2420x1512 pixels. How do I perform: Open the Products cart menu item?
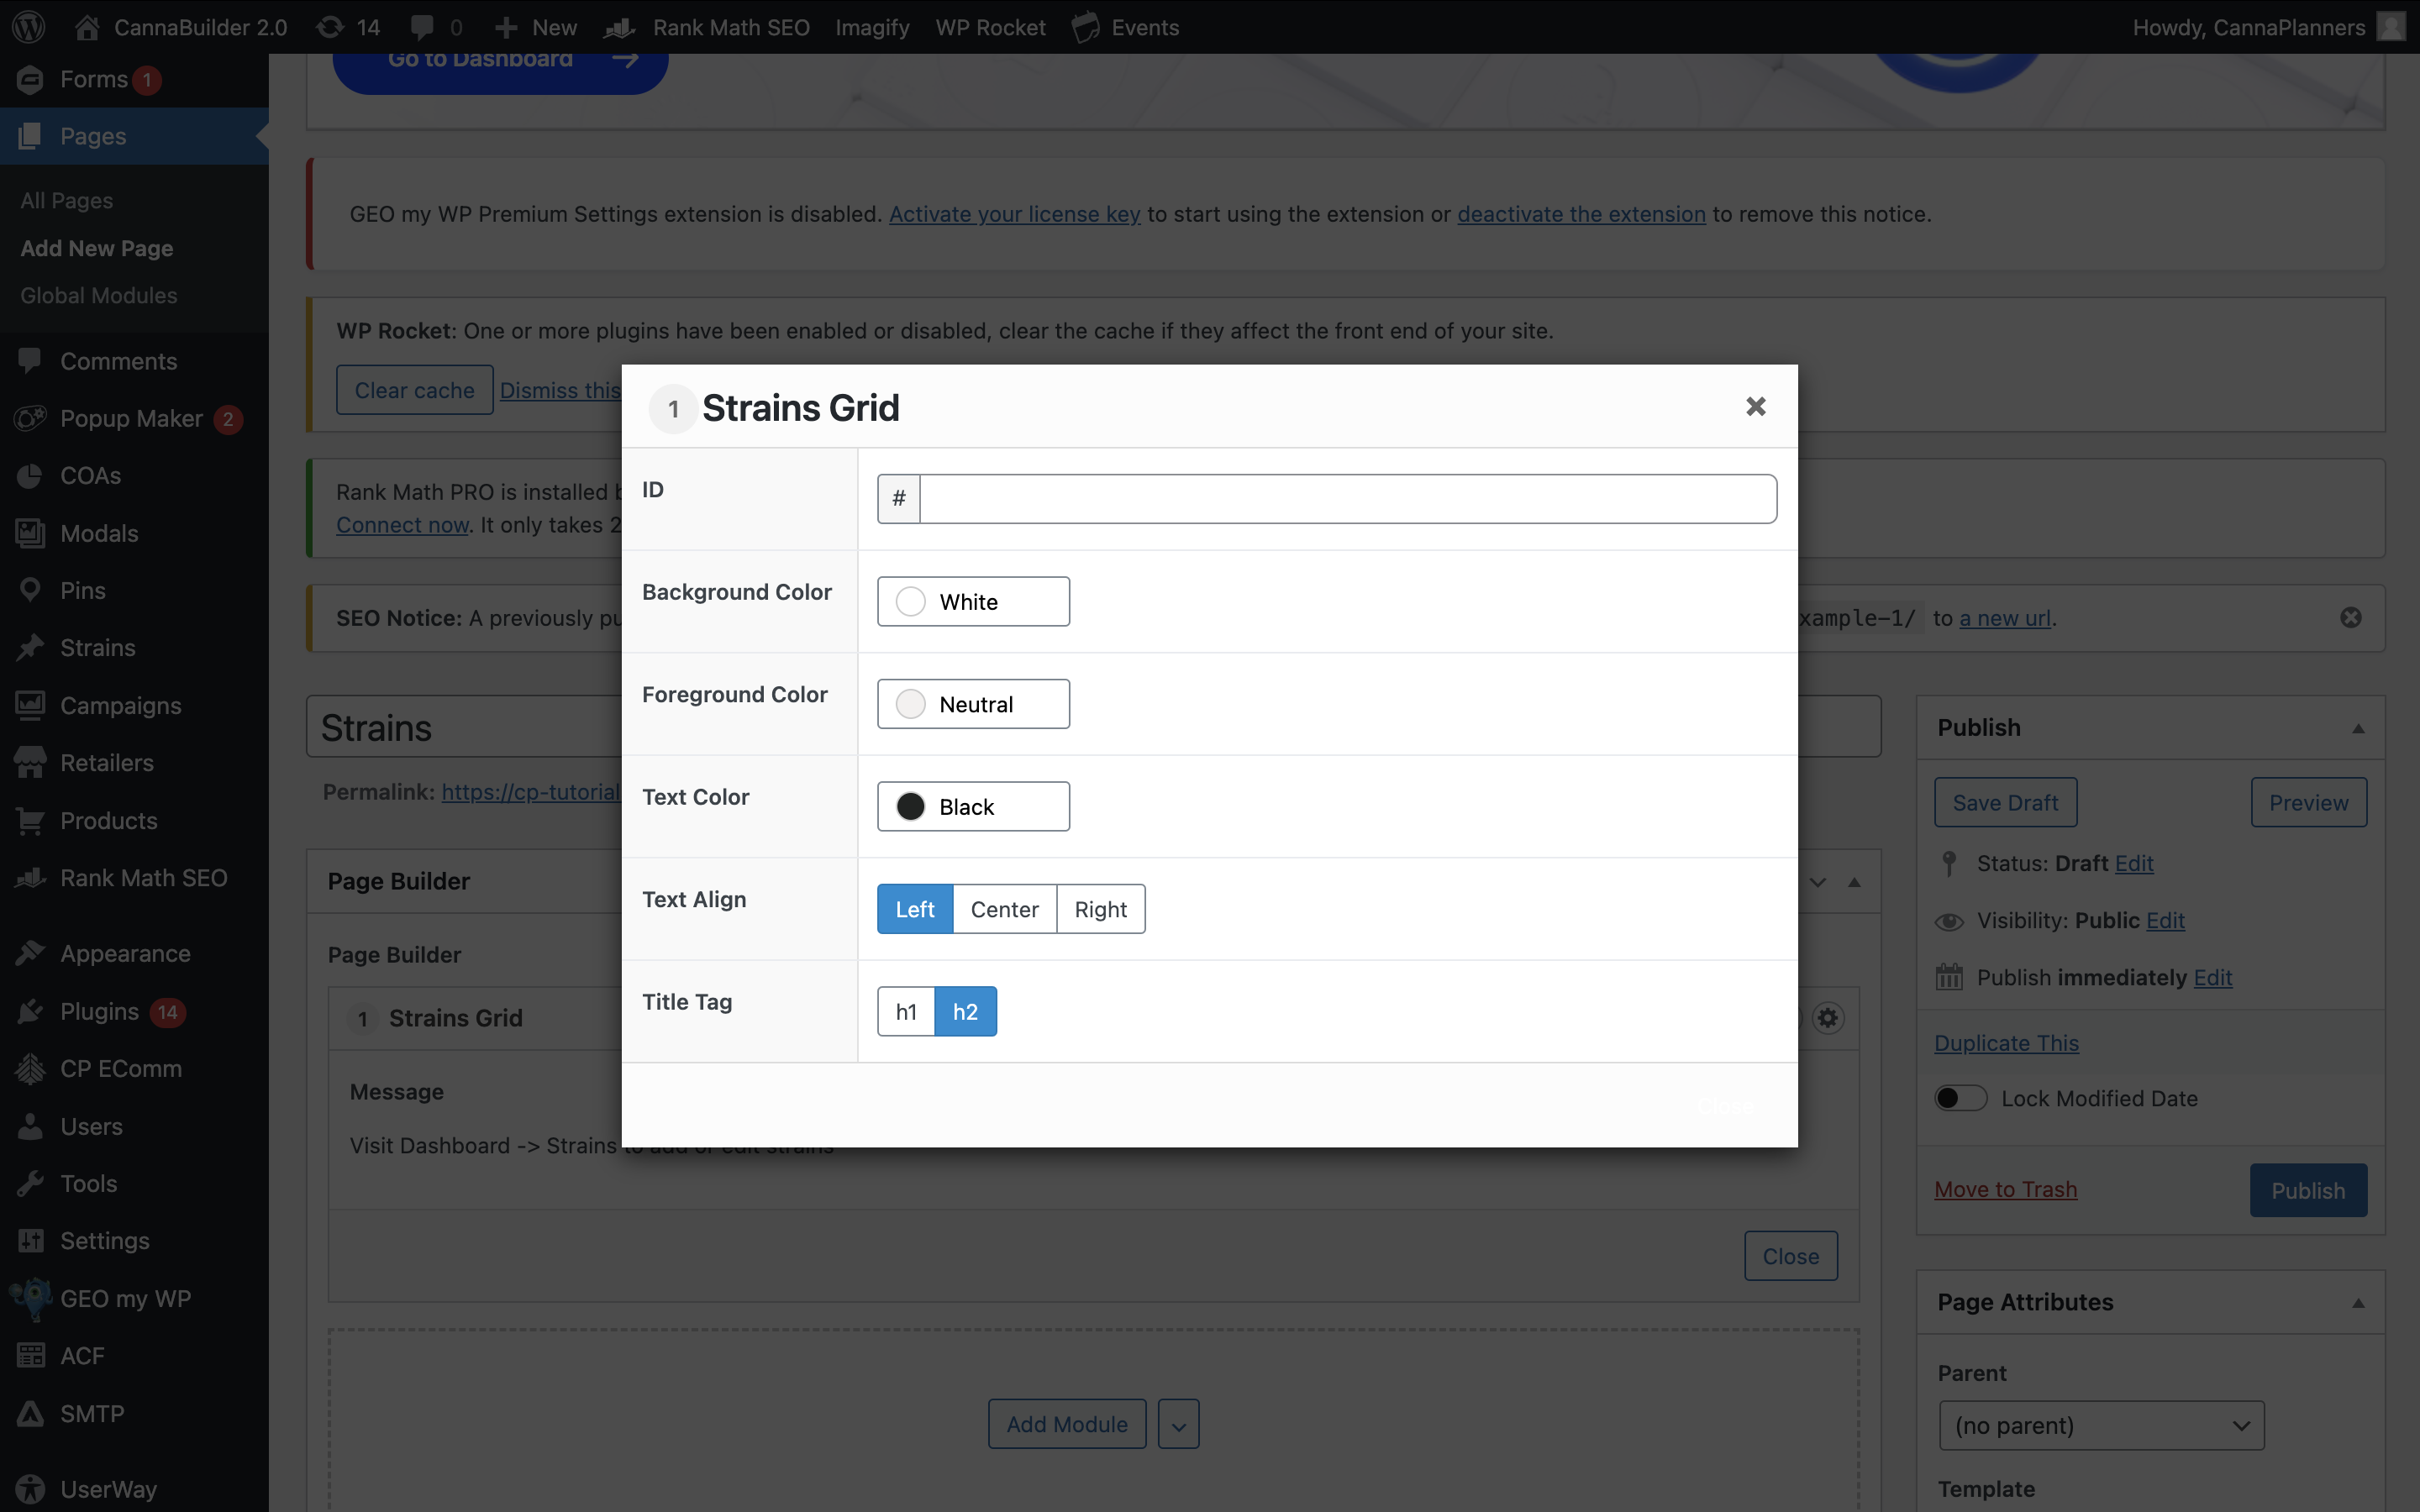coord(108,821)
